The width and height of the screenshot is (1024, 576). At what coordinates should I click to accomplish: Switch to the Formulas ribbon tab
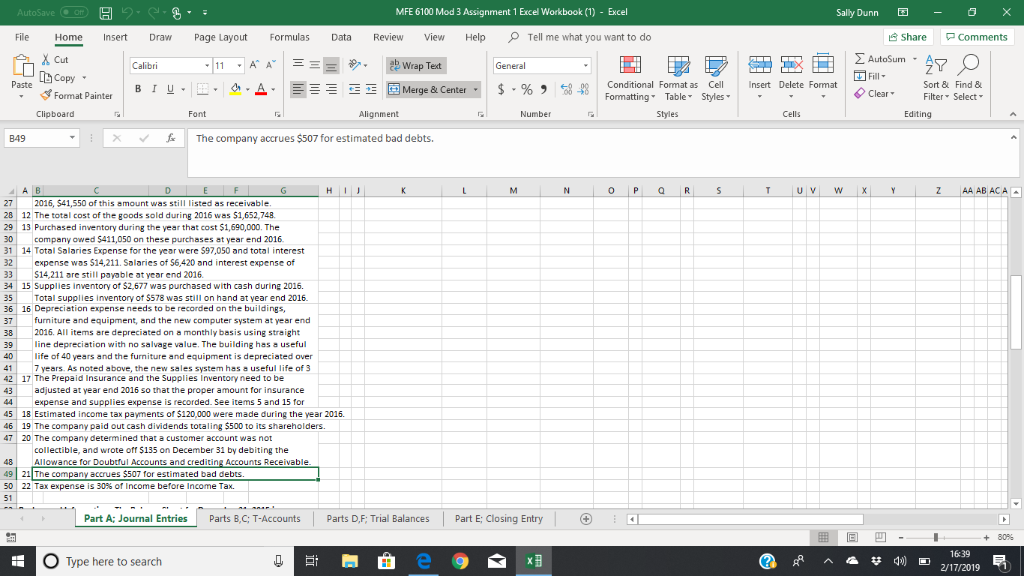pos(289,38)
